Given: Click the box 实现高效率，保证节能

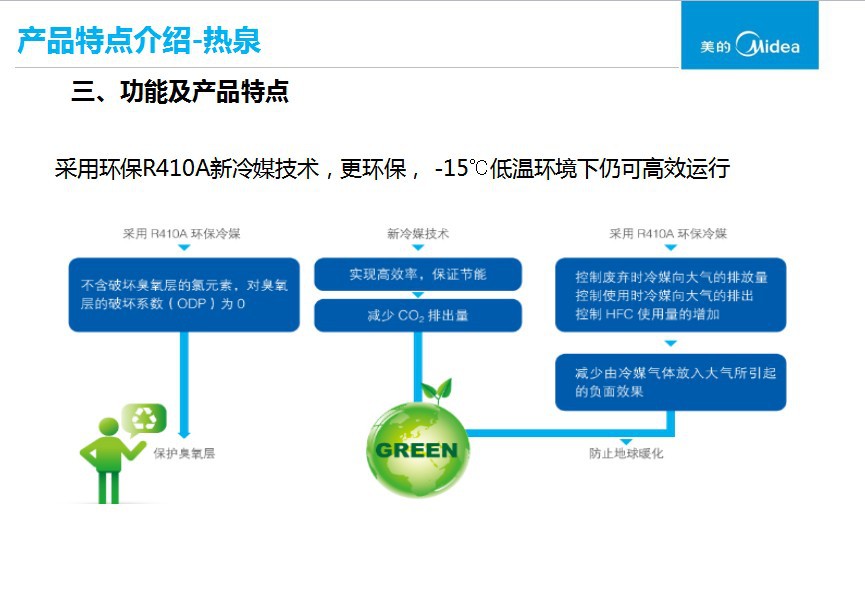Looking at the screenshot, I should click(x=418, y=274).
